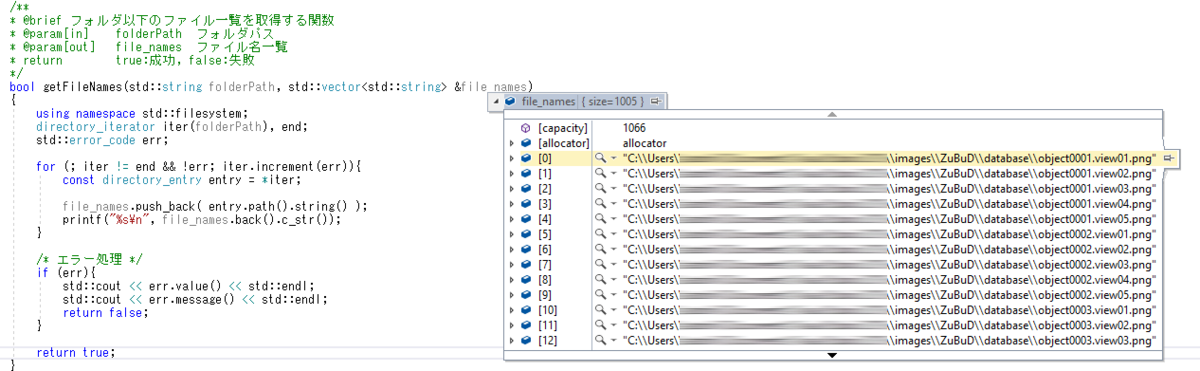Open visualizer dropdown arrow for element [4]
Viewport: 1200px width, 371px height.
point(613,218)
